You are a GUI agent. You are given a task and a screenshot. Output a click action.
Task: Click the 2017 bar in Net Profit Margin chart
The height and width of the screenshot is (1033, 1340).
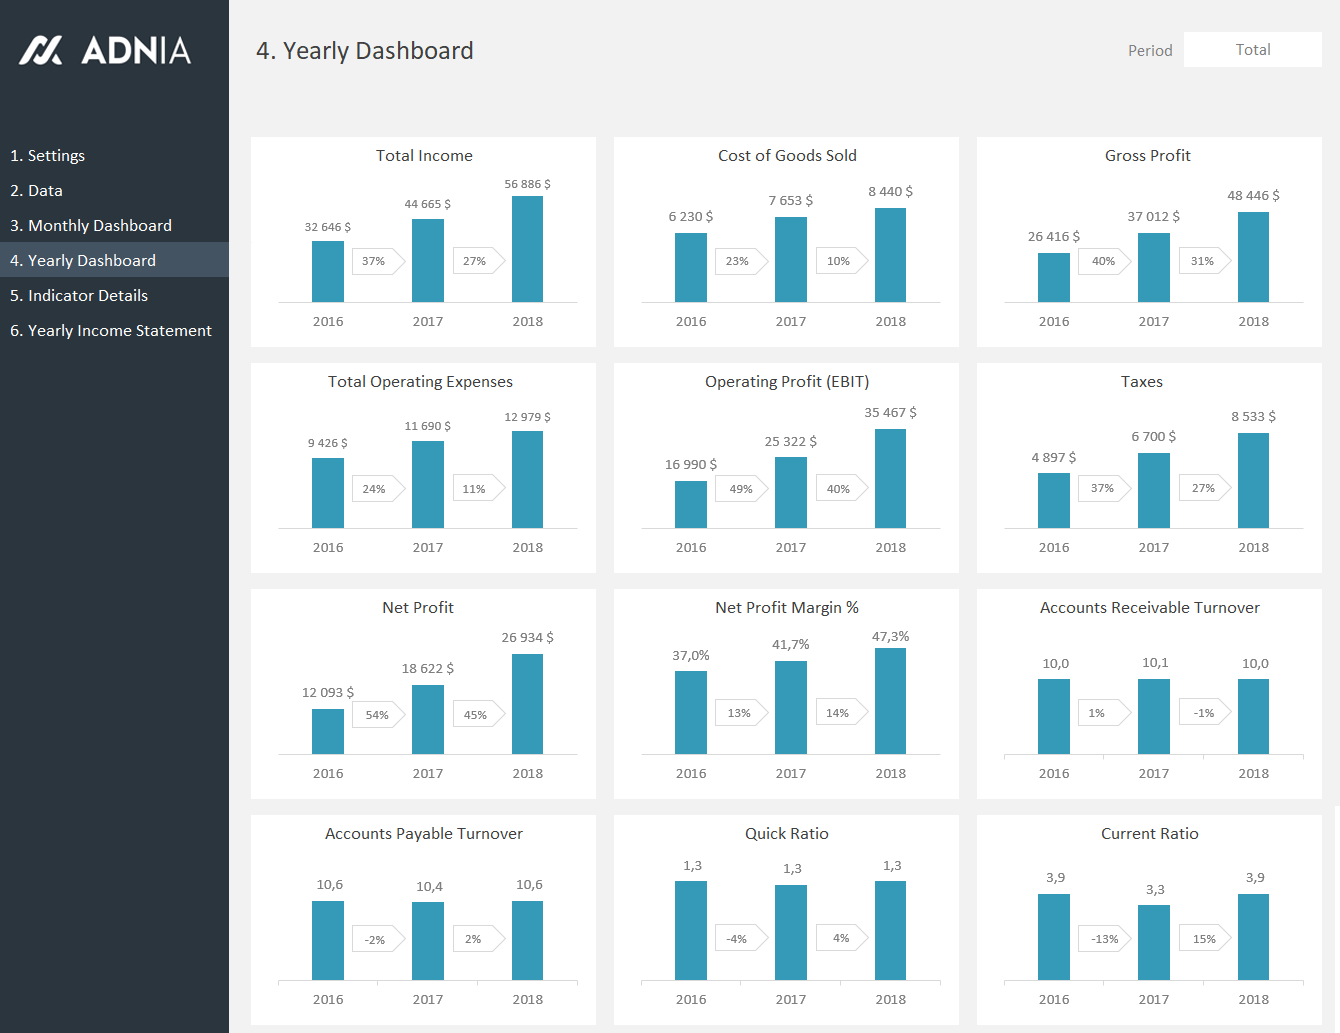tap(790, 707)
